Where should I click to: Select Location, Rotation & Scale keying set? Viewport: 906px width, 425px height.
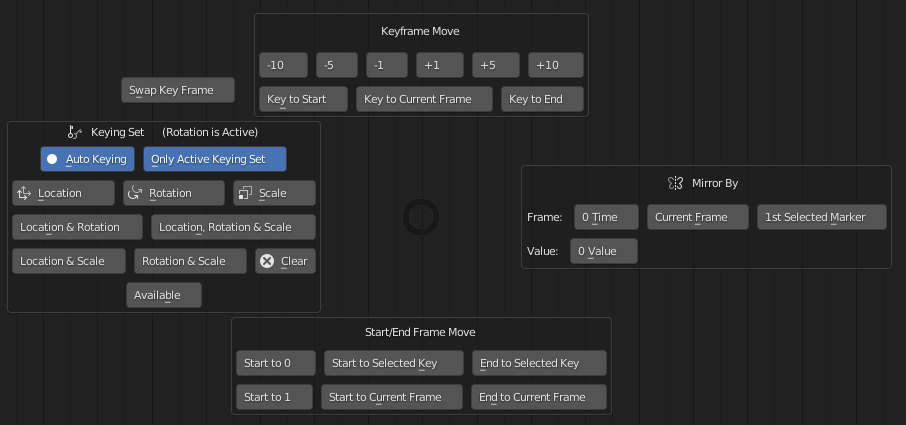(233, 227)
